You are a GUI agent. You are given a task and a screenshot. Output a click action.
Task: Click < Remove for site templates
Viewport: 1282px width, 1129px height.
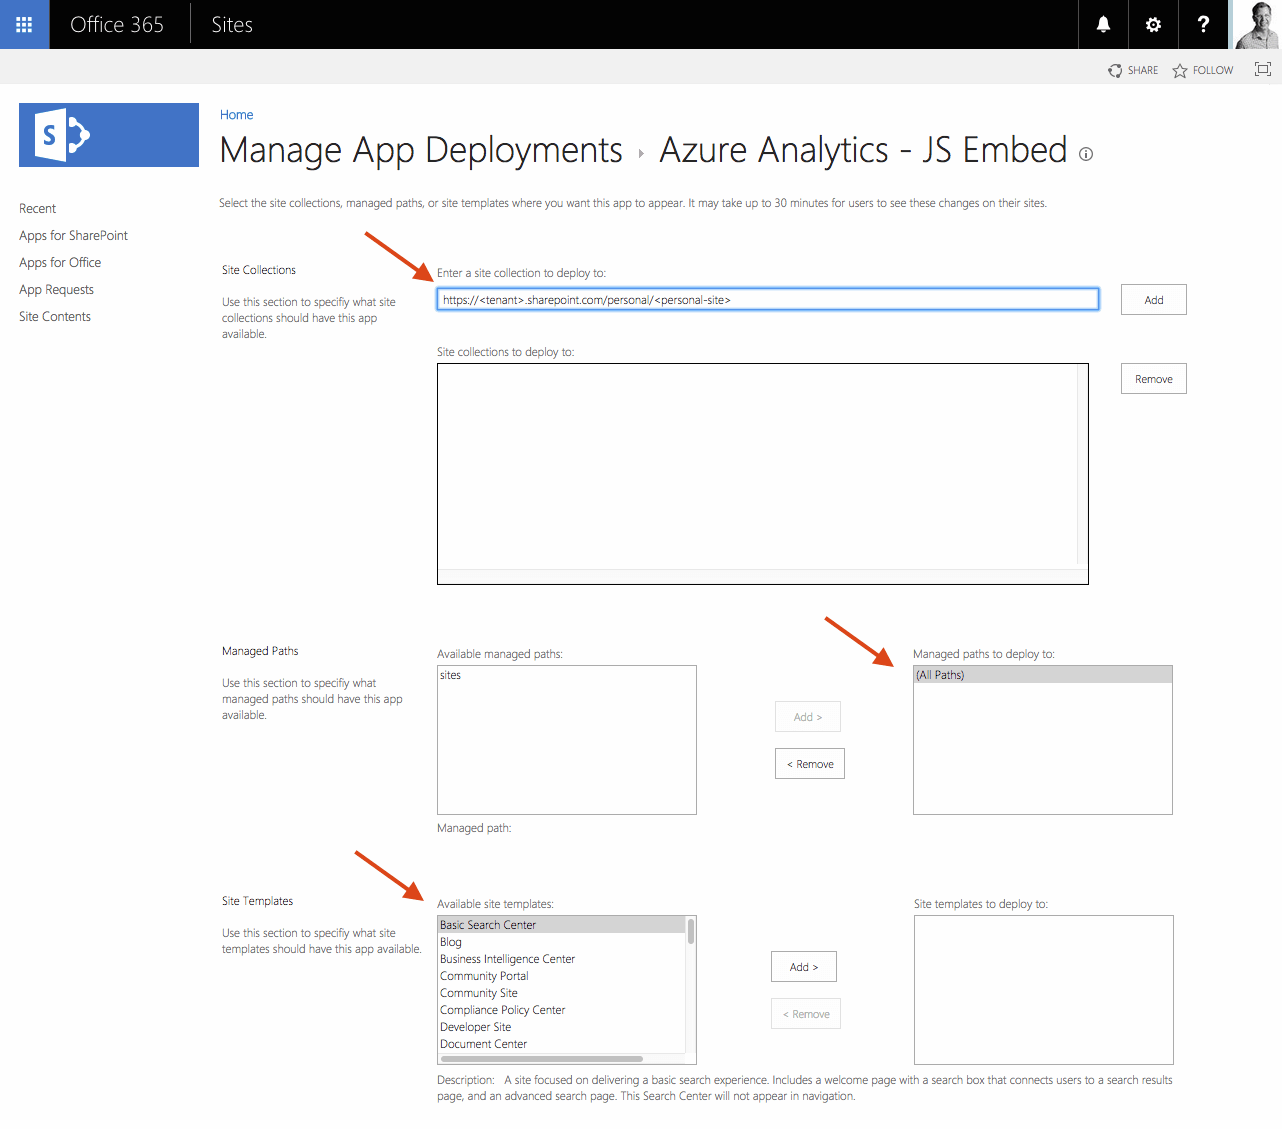point(806,1014)
